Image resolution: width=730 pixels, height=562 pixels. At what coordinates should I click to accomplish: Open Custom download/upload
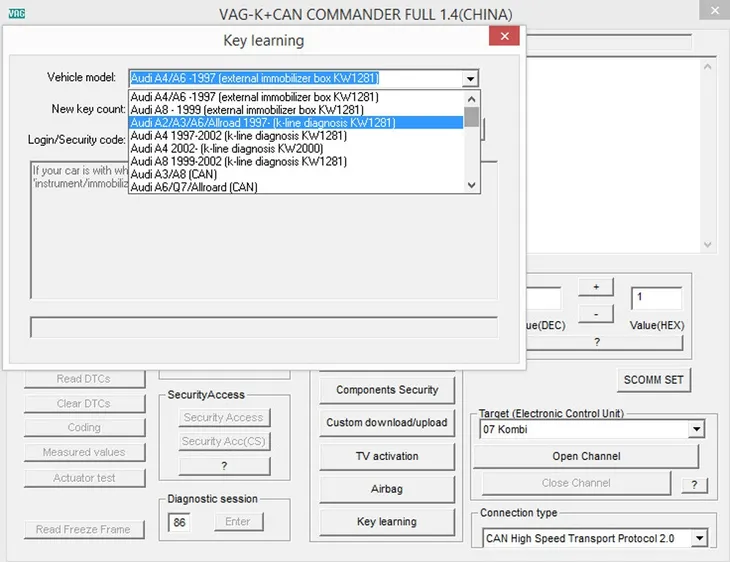387,423
